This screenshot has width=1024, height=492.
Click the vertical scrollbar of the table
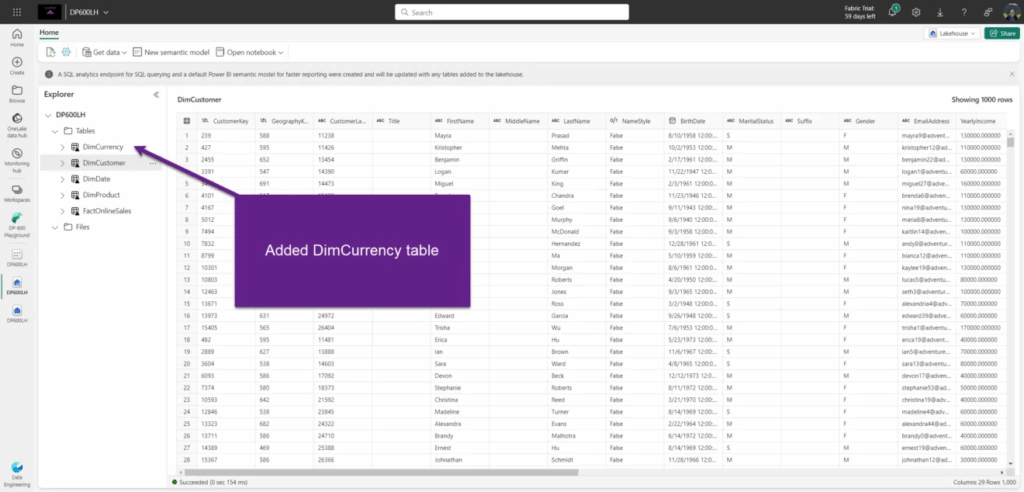coord(1010,141)
